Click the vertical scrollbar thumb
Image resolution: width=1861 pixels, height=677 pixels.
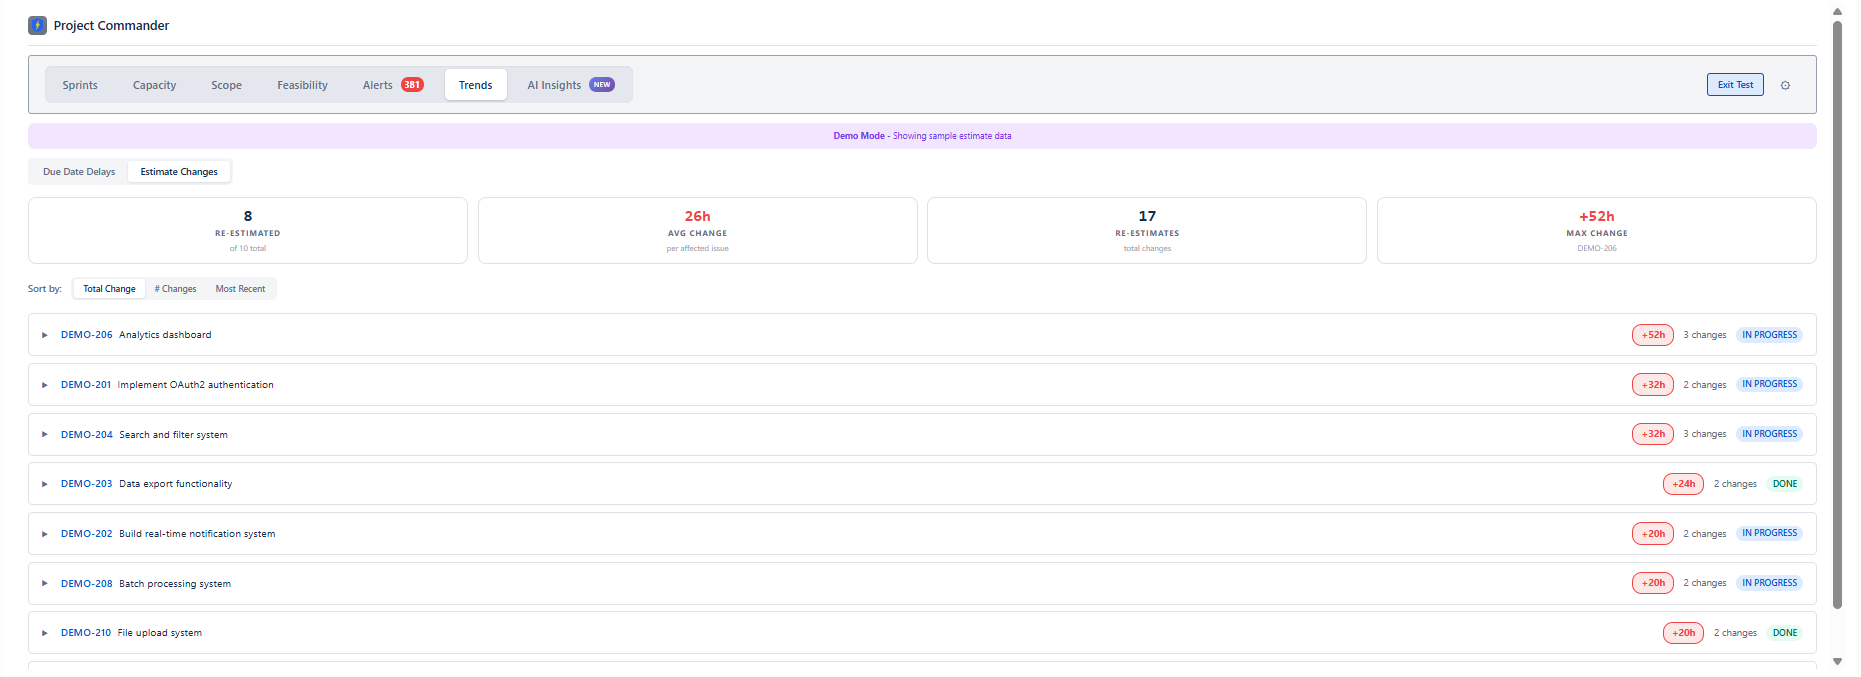click(x=1837, y=315)
